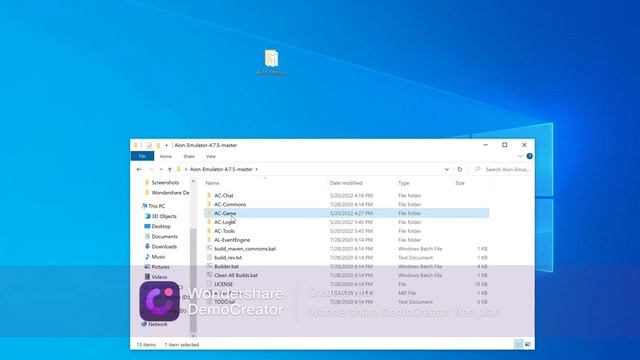The width and height of the screenshot is (640, 360).
Task: Select Network in navigation pane
Action: tap(158, 324)
